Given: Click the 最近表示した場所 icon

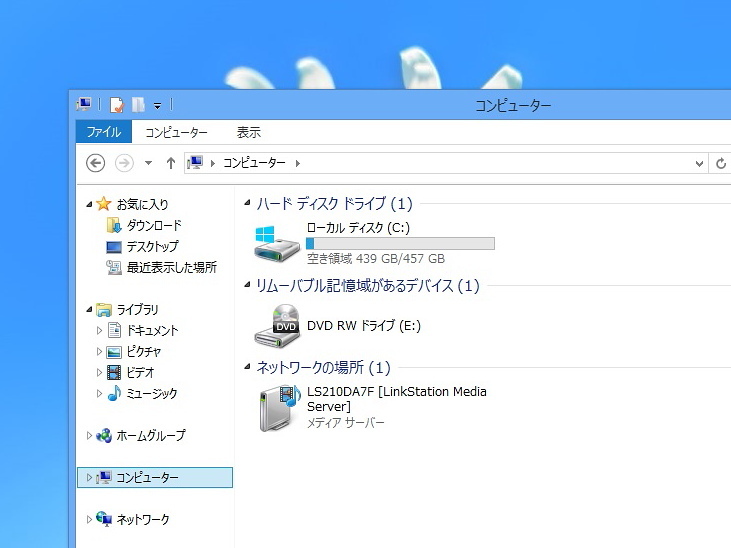Looking at the screenshot, I should (x=114, y=267).
